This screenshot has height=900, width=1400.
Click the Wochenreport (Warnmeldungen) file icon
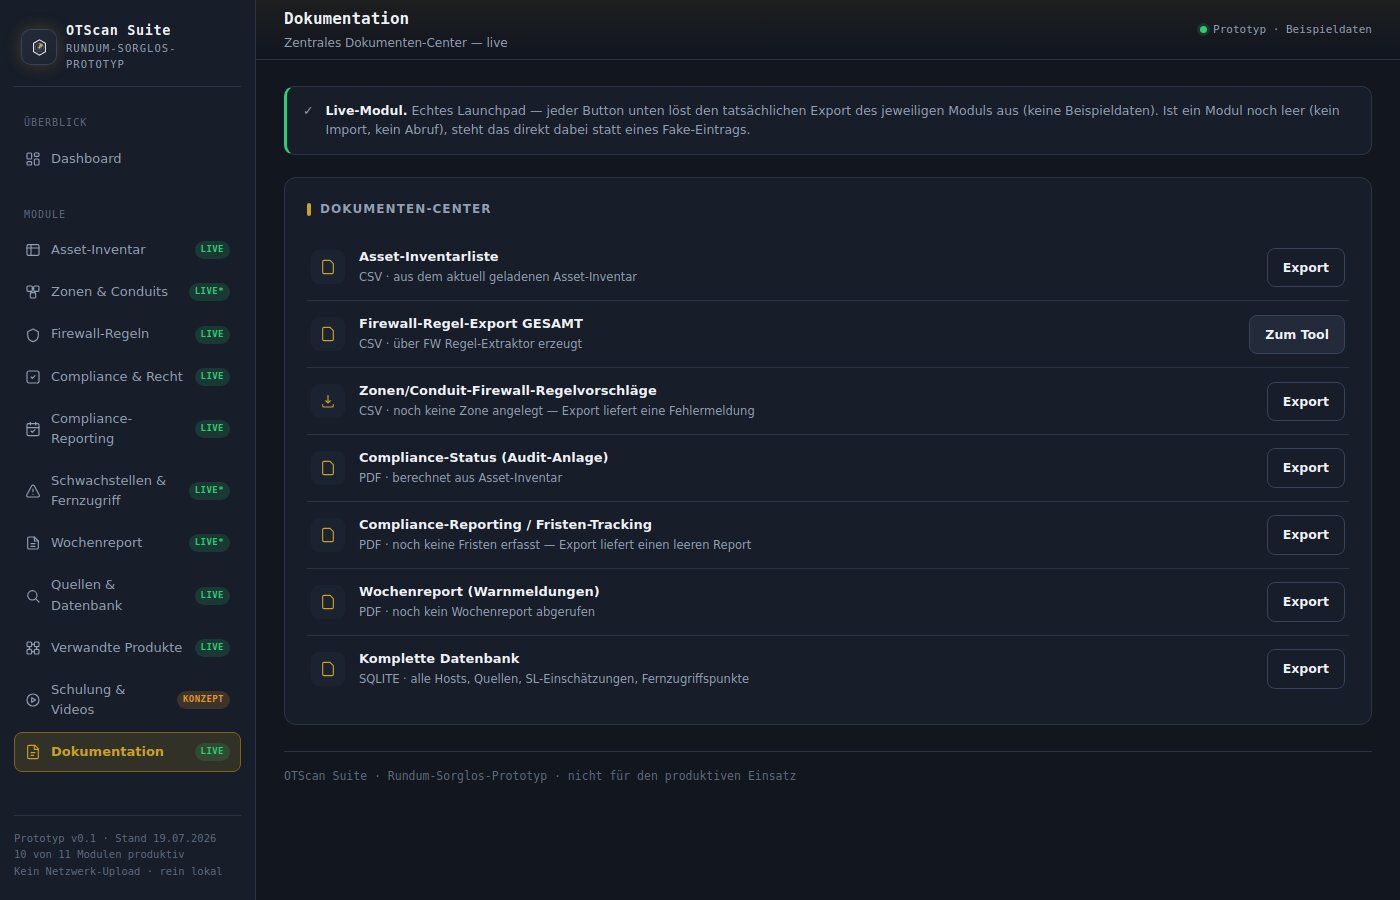pos(328,602)
